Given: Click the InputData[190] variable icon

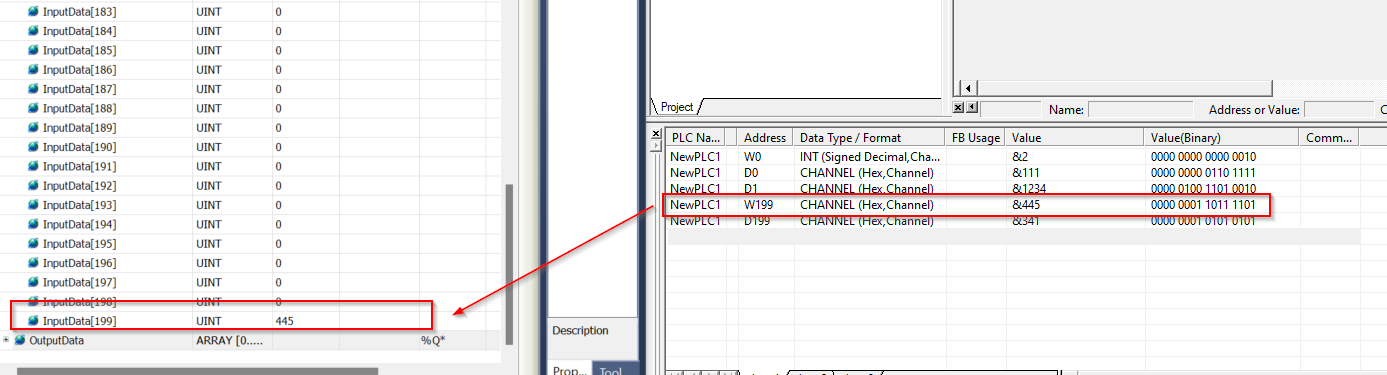Looking at the screenshot, I should point(33,147).
